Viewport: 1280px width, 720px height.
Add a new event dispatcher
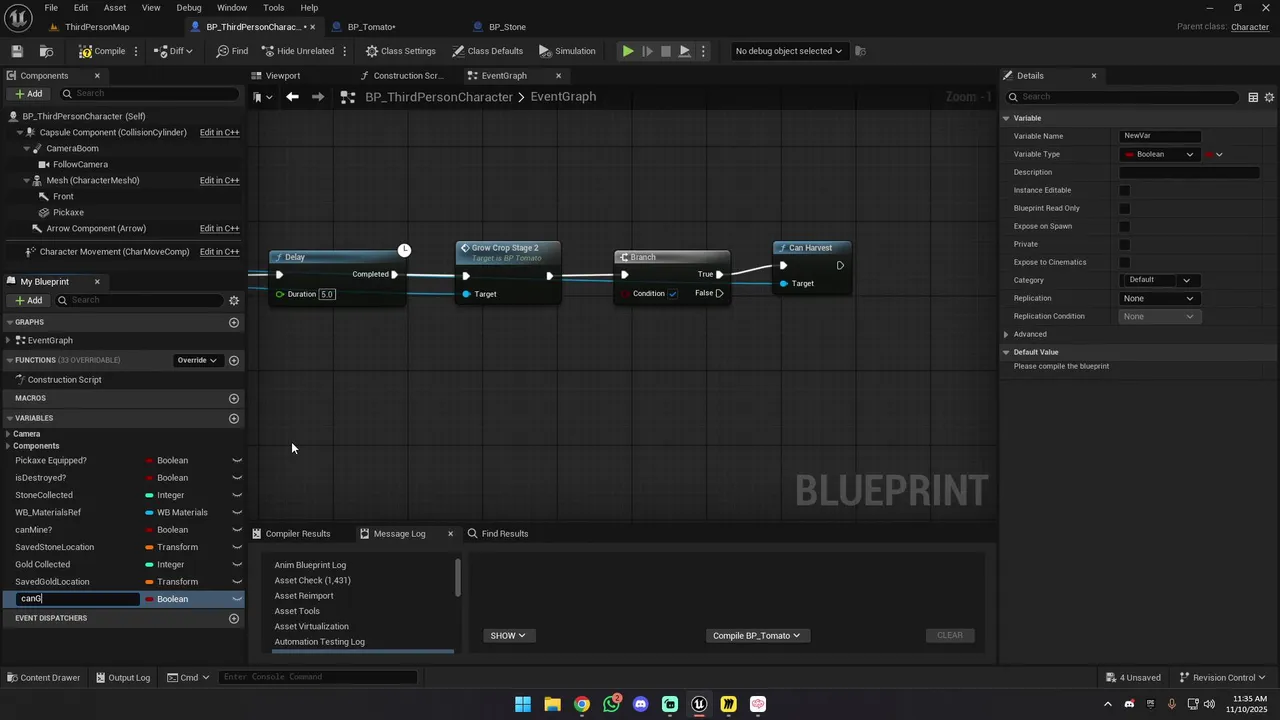[x=234, y=618]
